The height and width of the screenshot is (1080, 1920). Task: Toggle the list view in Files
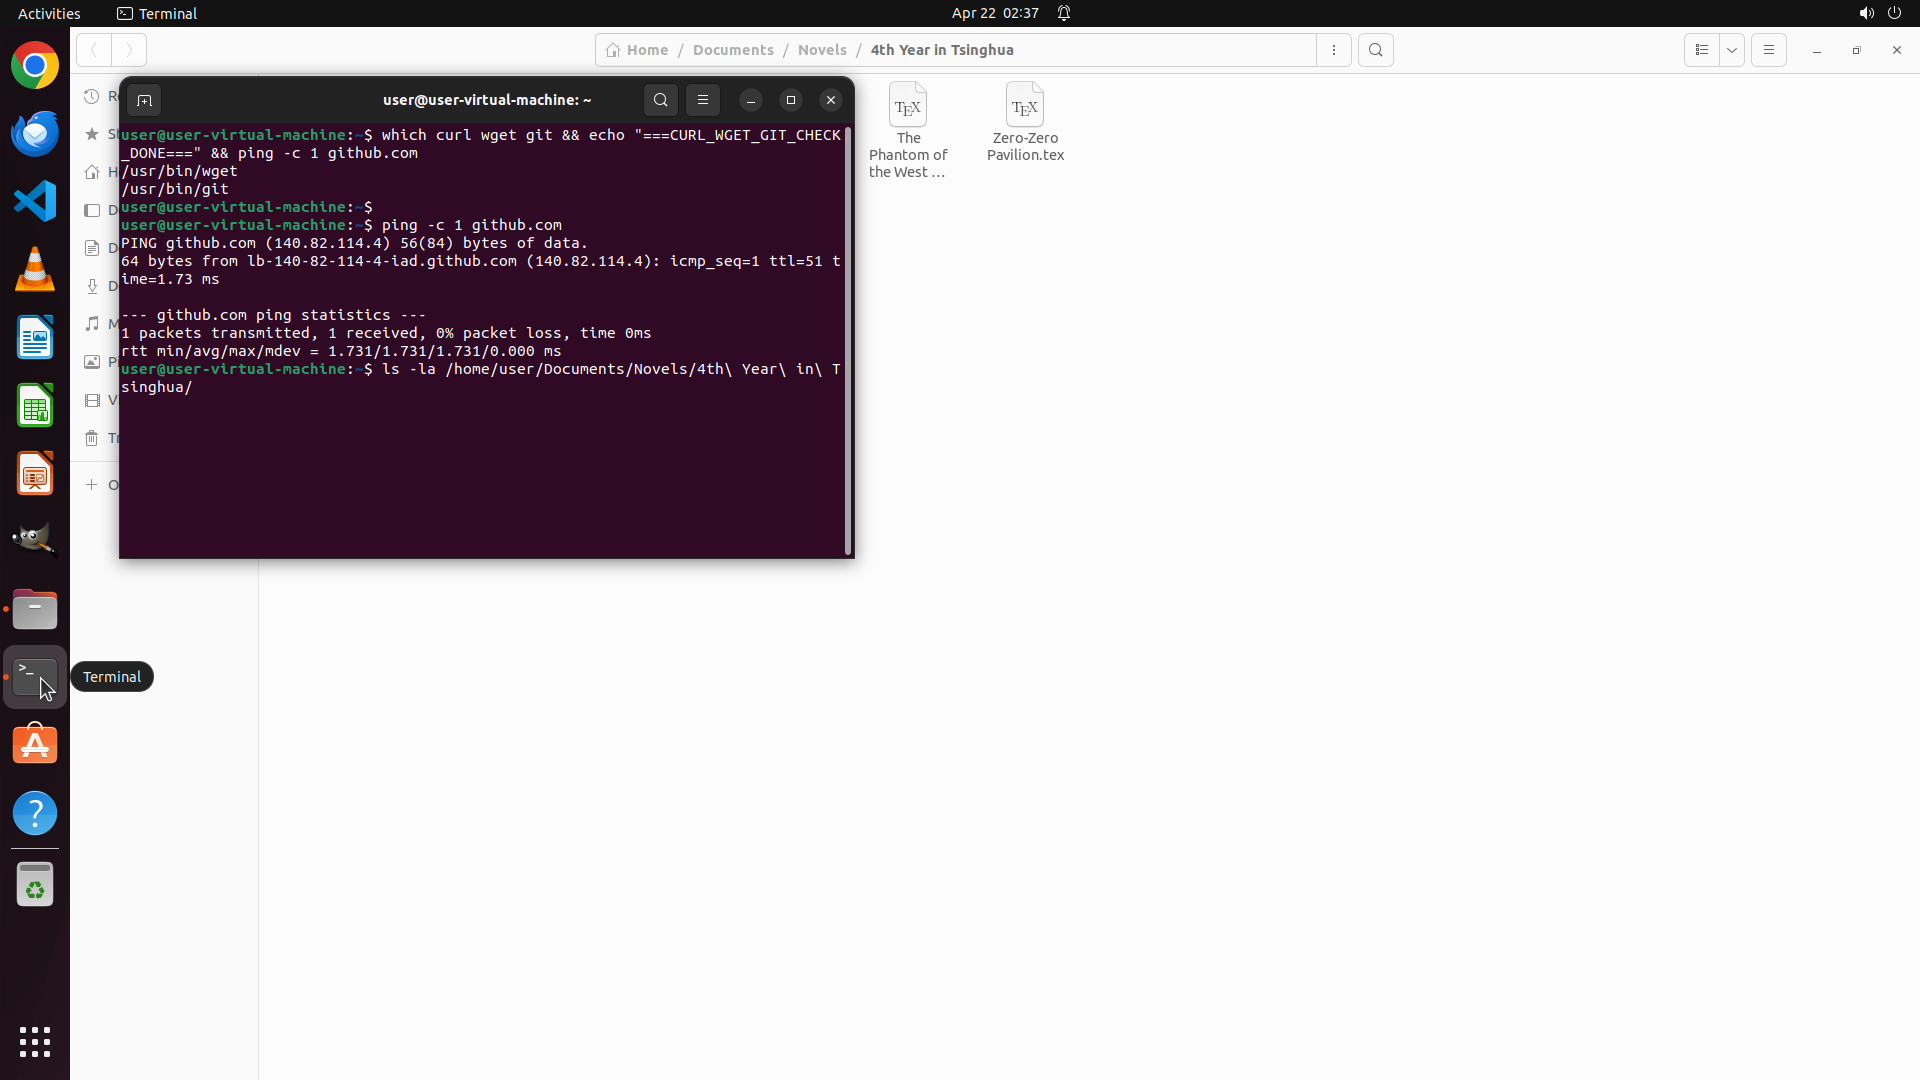click(x=1702, y=50)
